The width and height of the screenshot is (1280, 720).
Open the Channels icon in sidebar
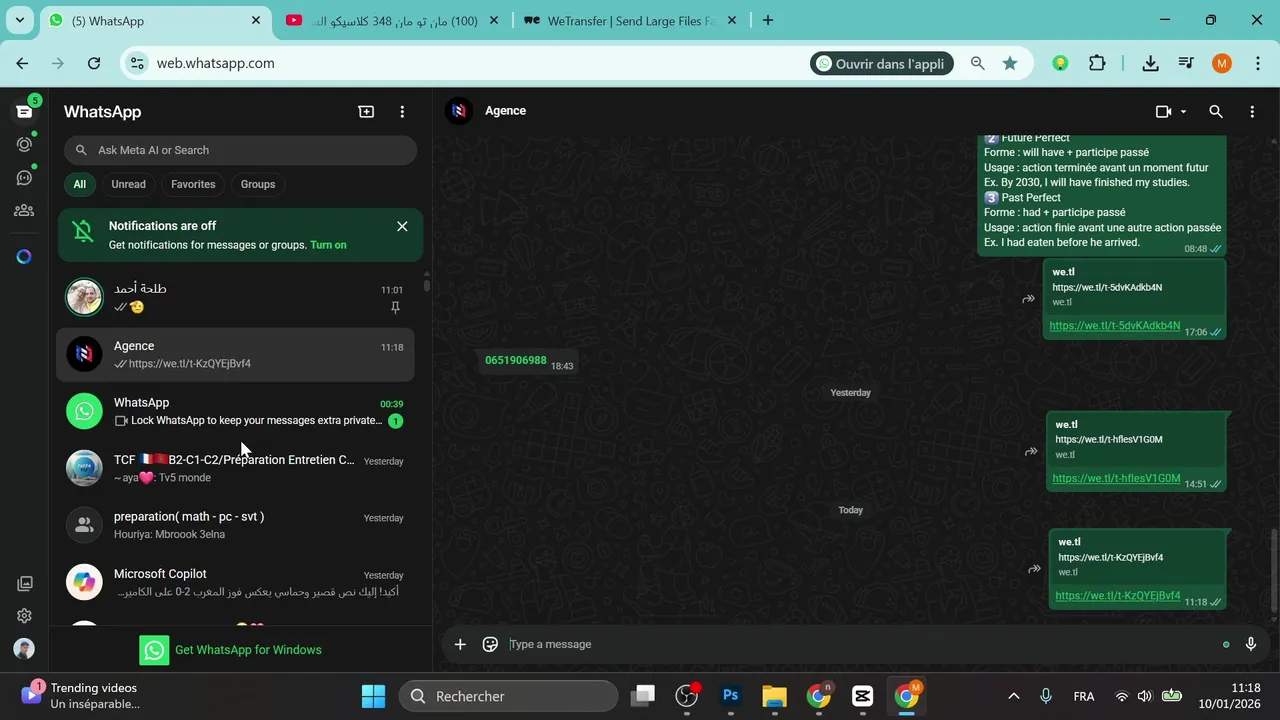click(24, 178)
